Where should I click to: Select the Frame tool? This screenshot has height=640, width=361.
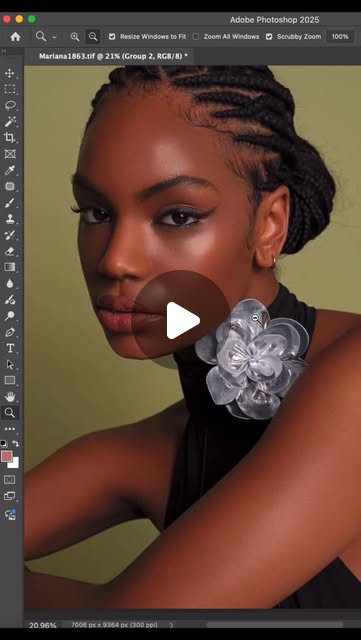[10, 154]
